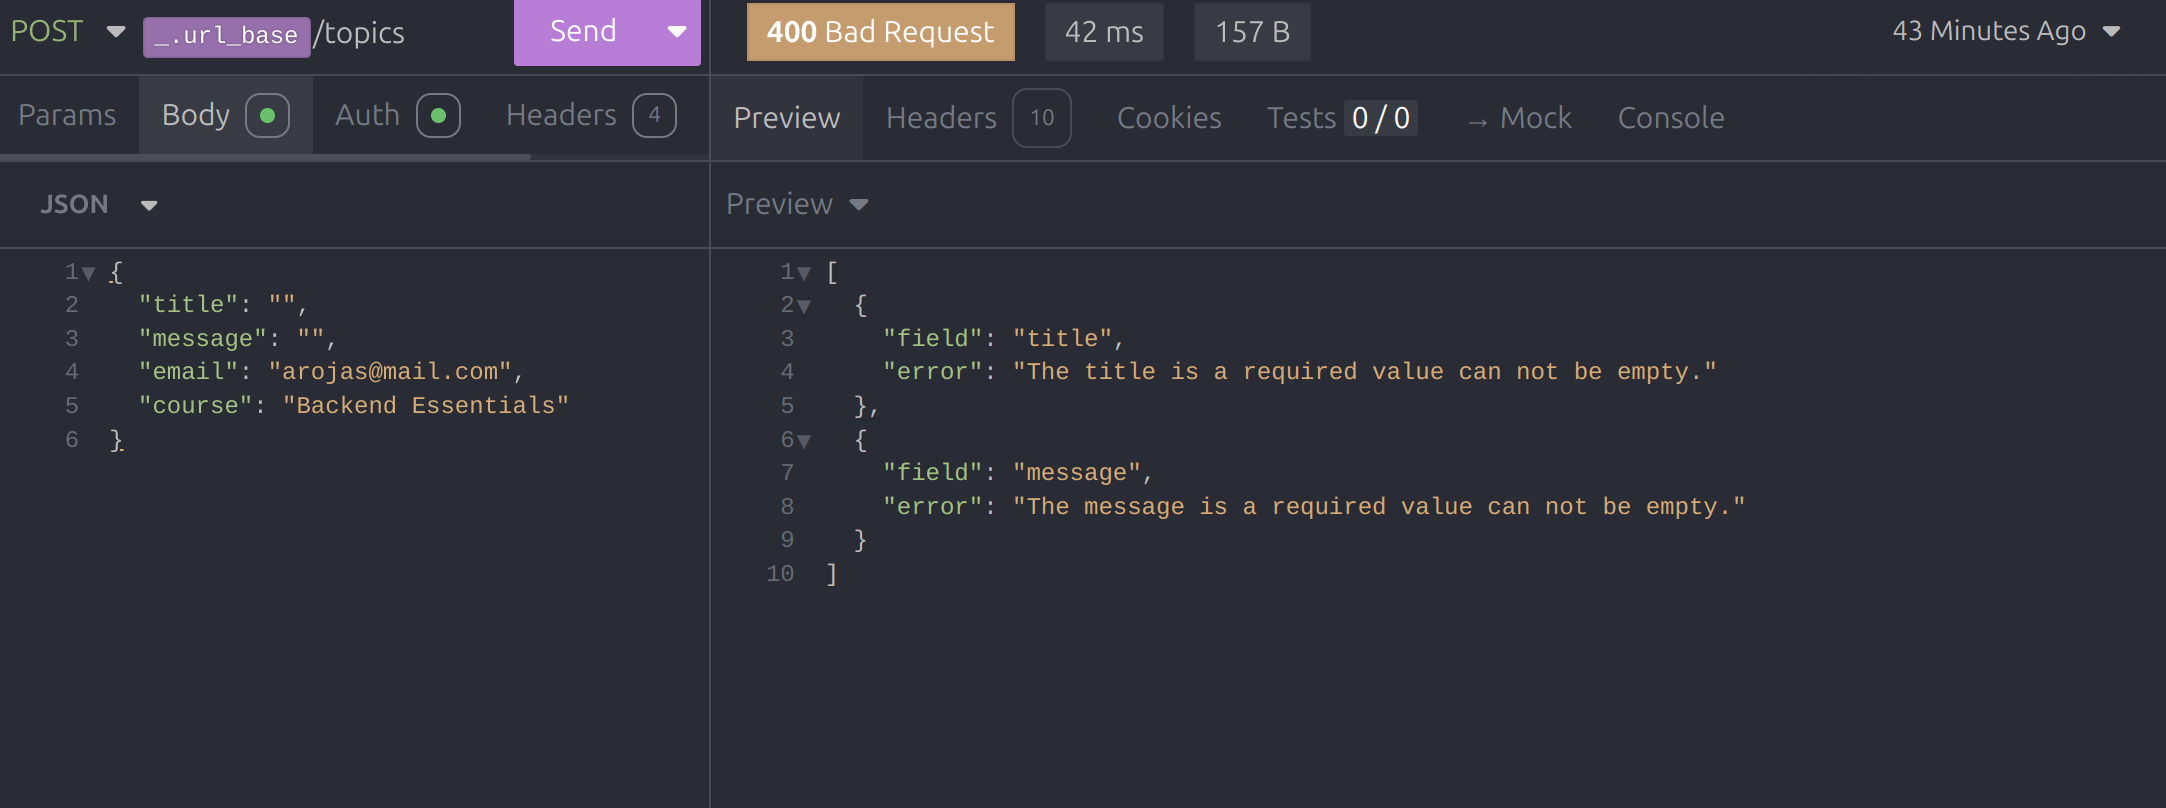Click the /topics URL field
This screenshot has height=808, width=2166.
coord(360,33)
